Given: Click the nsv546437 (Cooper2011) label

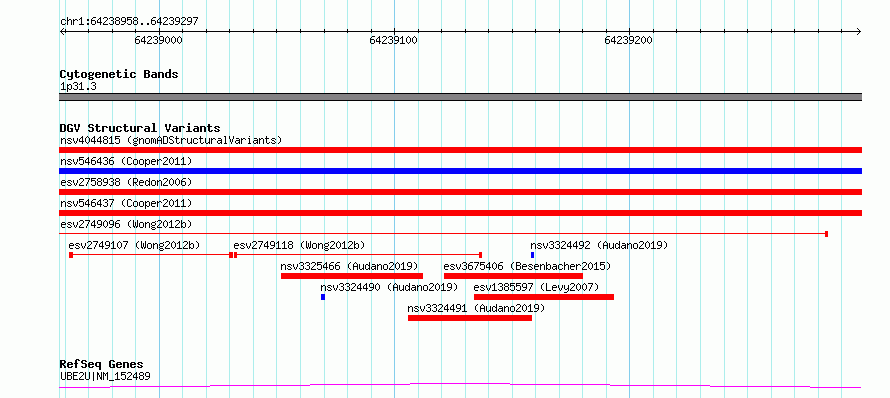Looking at the screenshot, I should click(x=126, y=203).
